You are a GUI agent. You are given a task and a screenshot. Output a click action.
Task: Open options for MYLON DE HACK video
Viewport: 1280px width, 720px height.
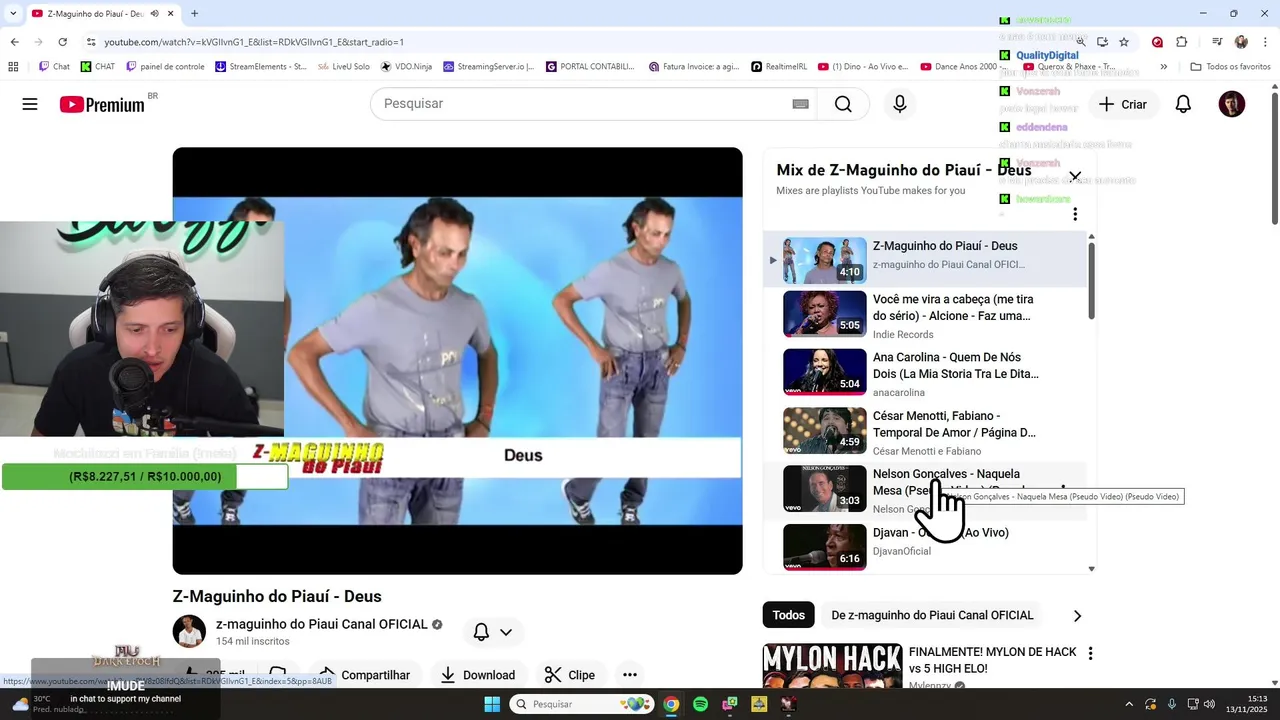click(1090, 653)
